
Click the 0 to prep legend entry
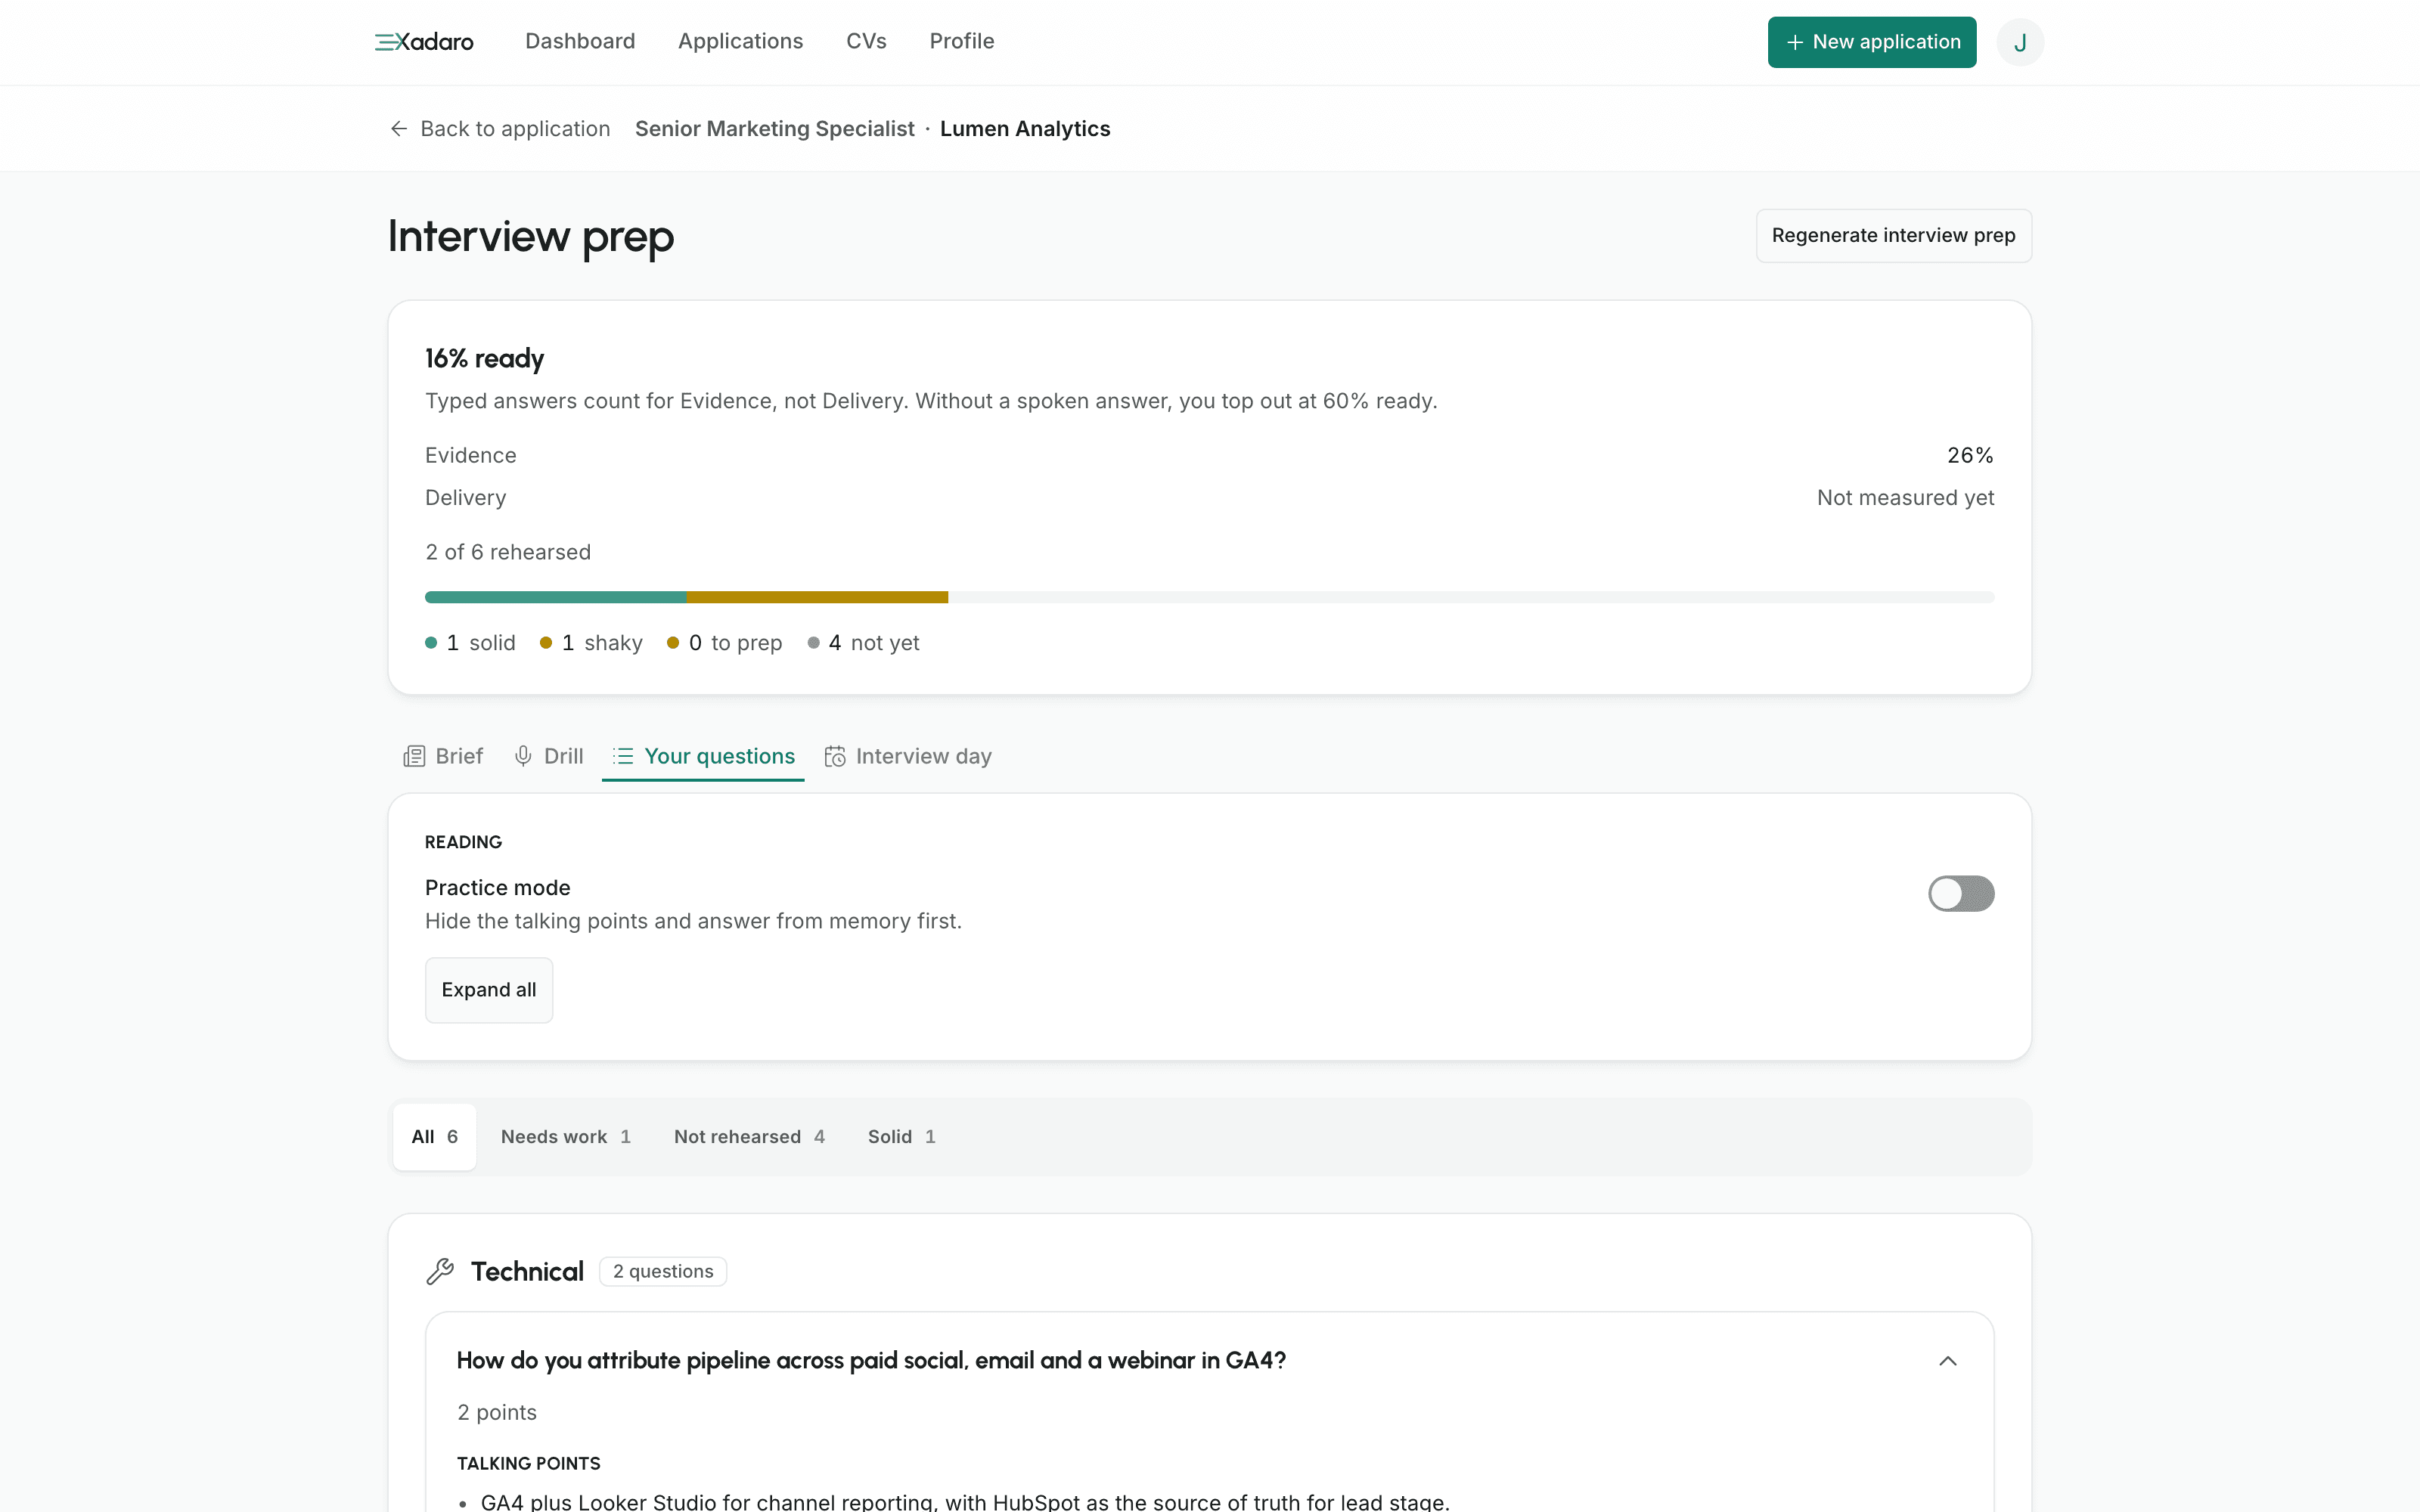point(724,643)
